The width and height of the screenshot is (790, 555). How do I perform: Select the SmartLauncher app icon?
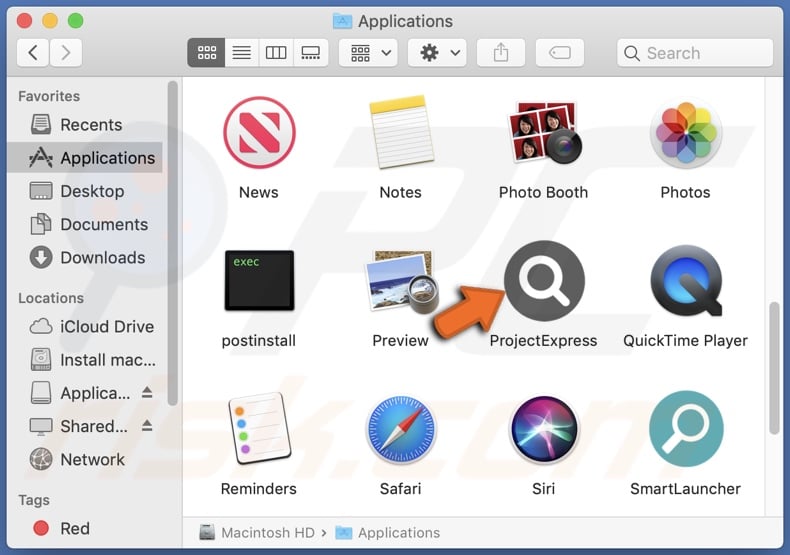click(686, 429)
